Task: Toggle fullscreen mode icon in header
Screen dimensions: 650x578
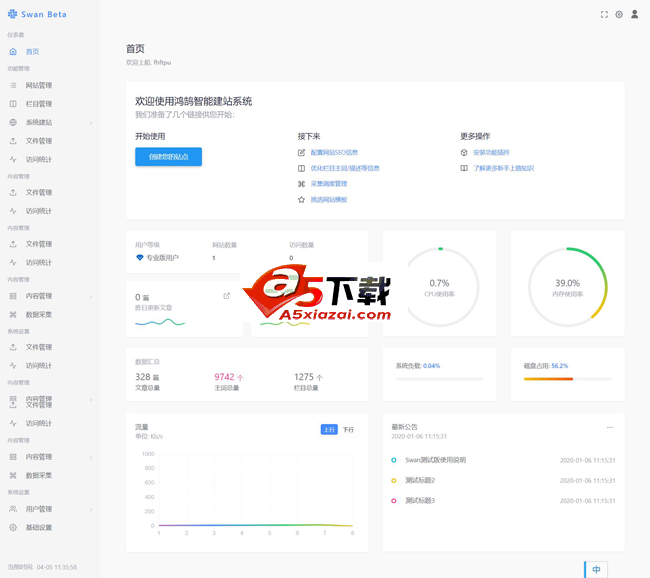Action: 604,15
